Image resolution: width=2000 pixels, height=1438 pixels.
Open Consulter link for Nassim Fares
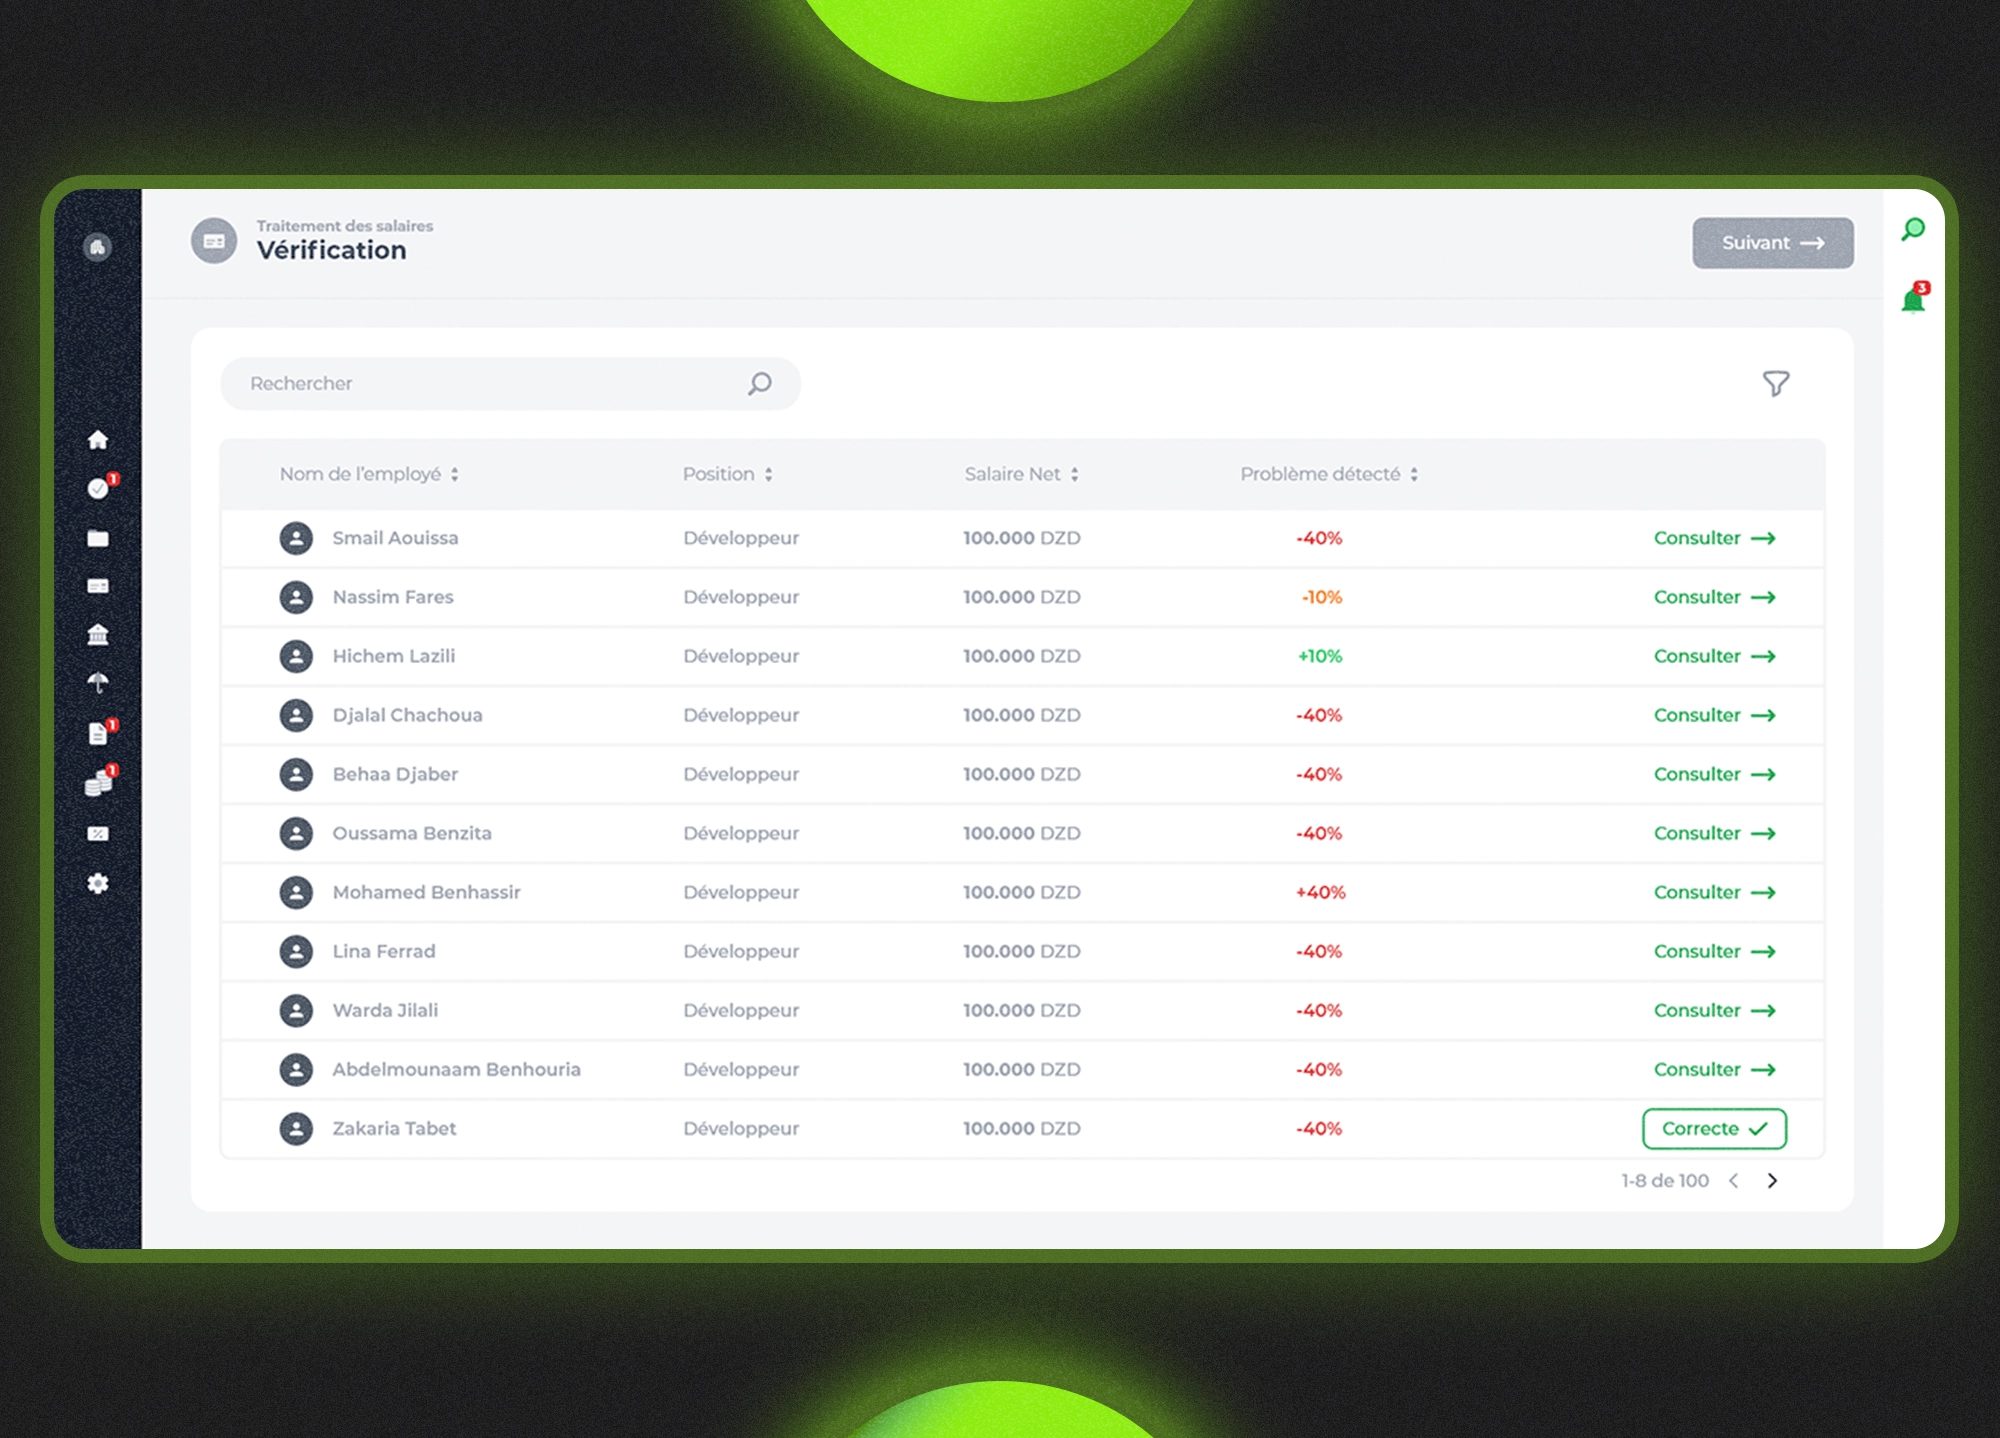(x=1714, y=597)
